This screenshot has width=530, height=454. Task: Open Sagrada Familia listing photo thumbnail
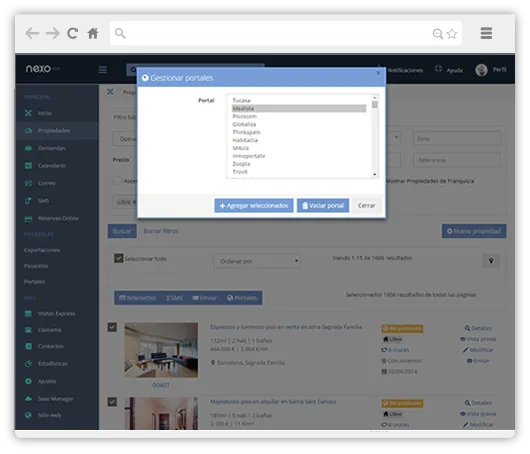coord(161,350)
